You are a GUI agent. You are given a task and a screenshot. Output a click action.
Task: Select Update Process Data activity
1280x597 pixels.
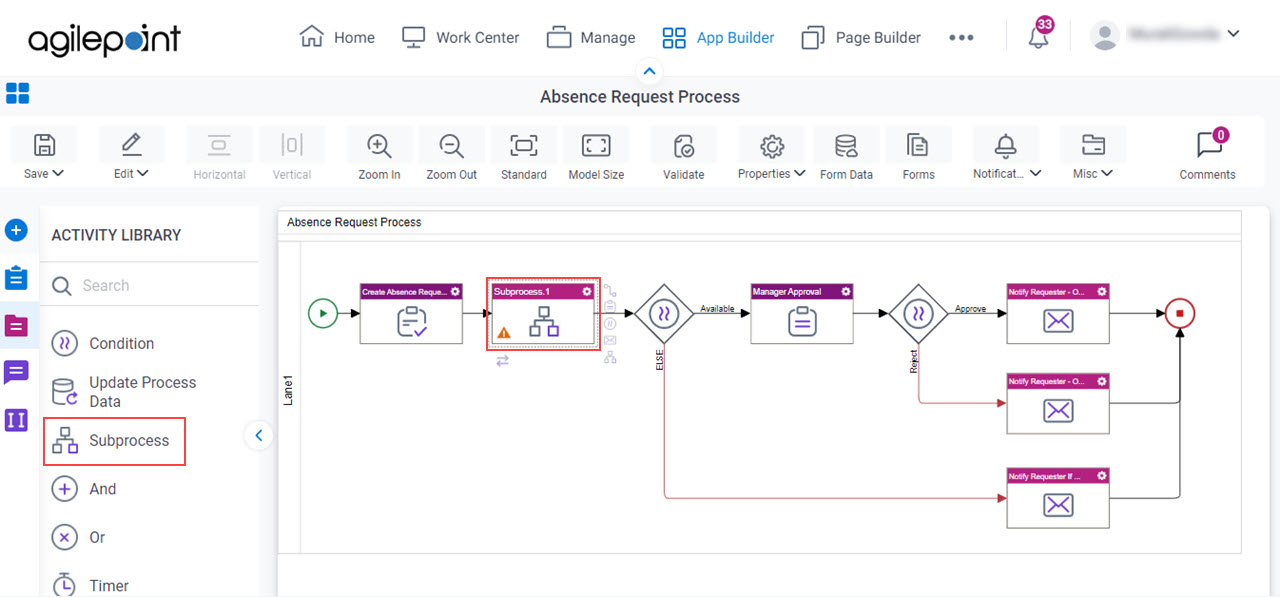coord(124,392)
